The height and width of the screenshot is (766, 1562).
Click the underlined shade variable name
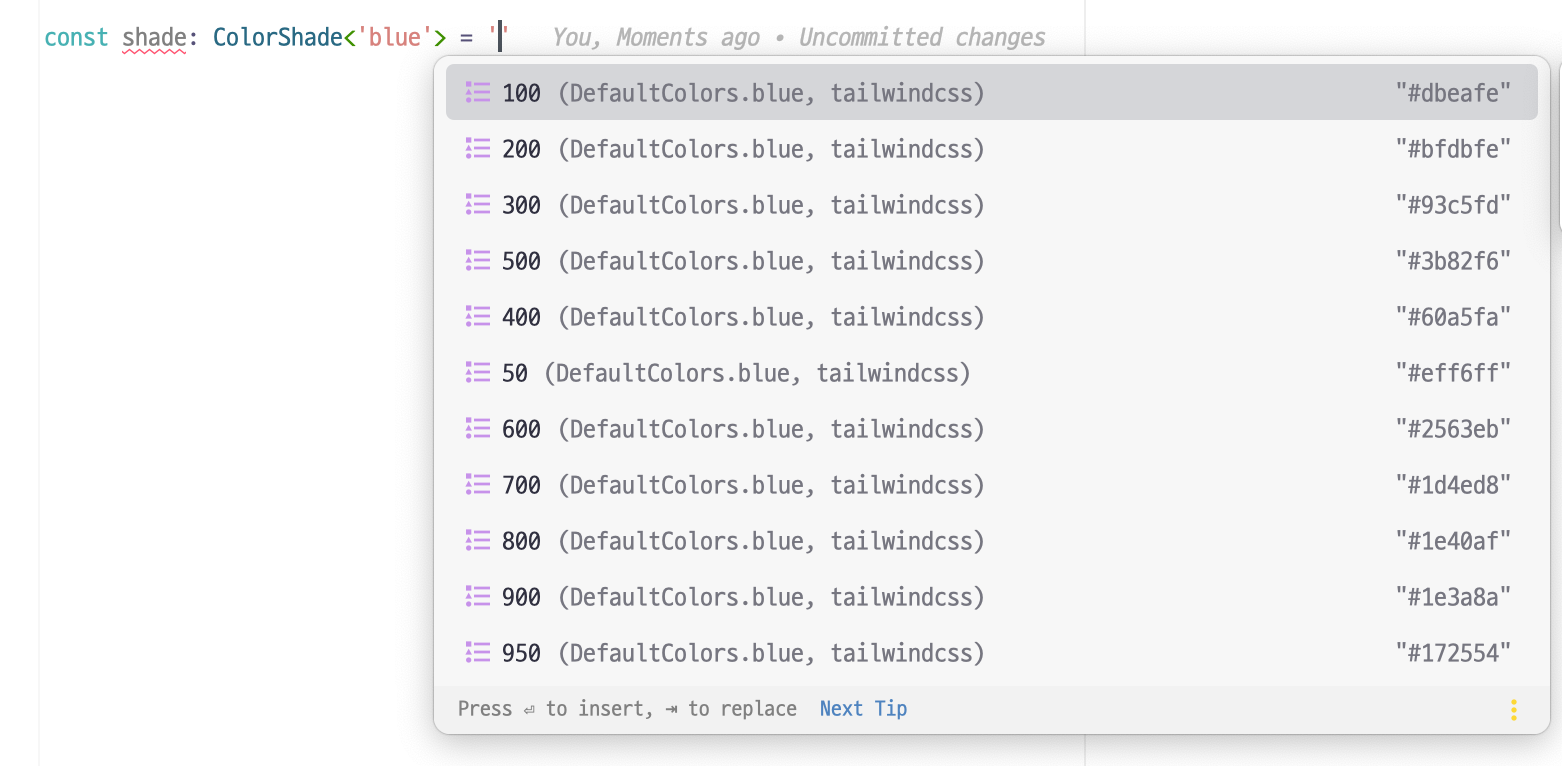pos(153,38)
